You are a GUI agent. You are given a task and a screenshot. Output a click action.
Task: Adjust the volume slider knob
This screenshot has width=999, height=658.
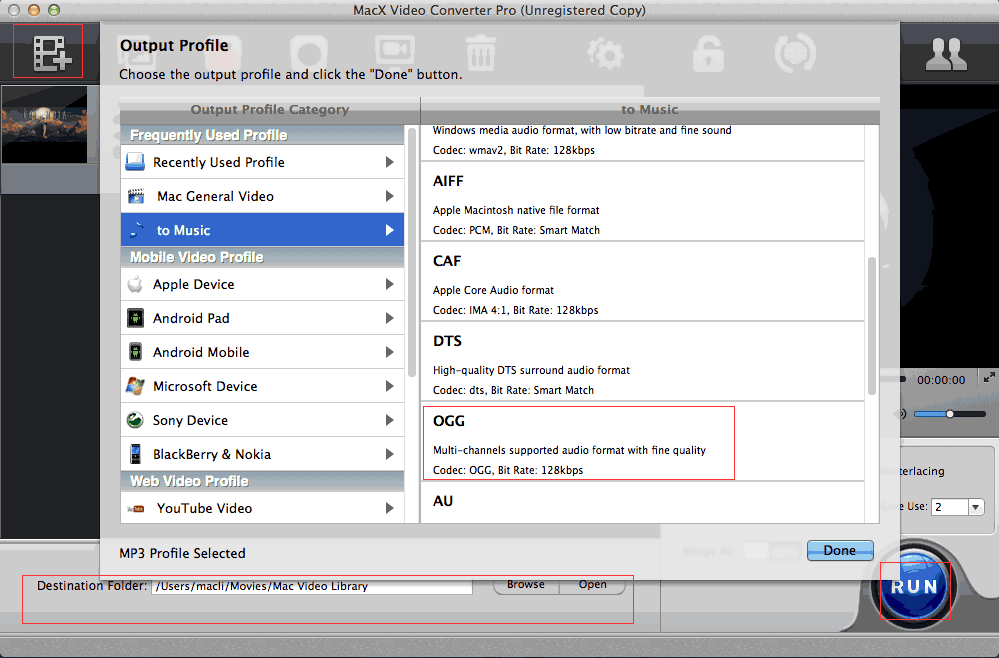tap(949, 414)
